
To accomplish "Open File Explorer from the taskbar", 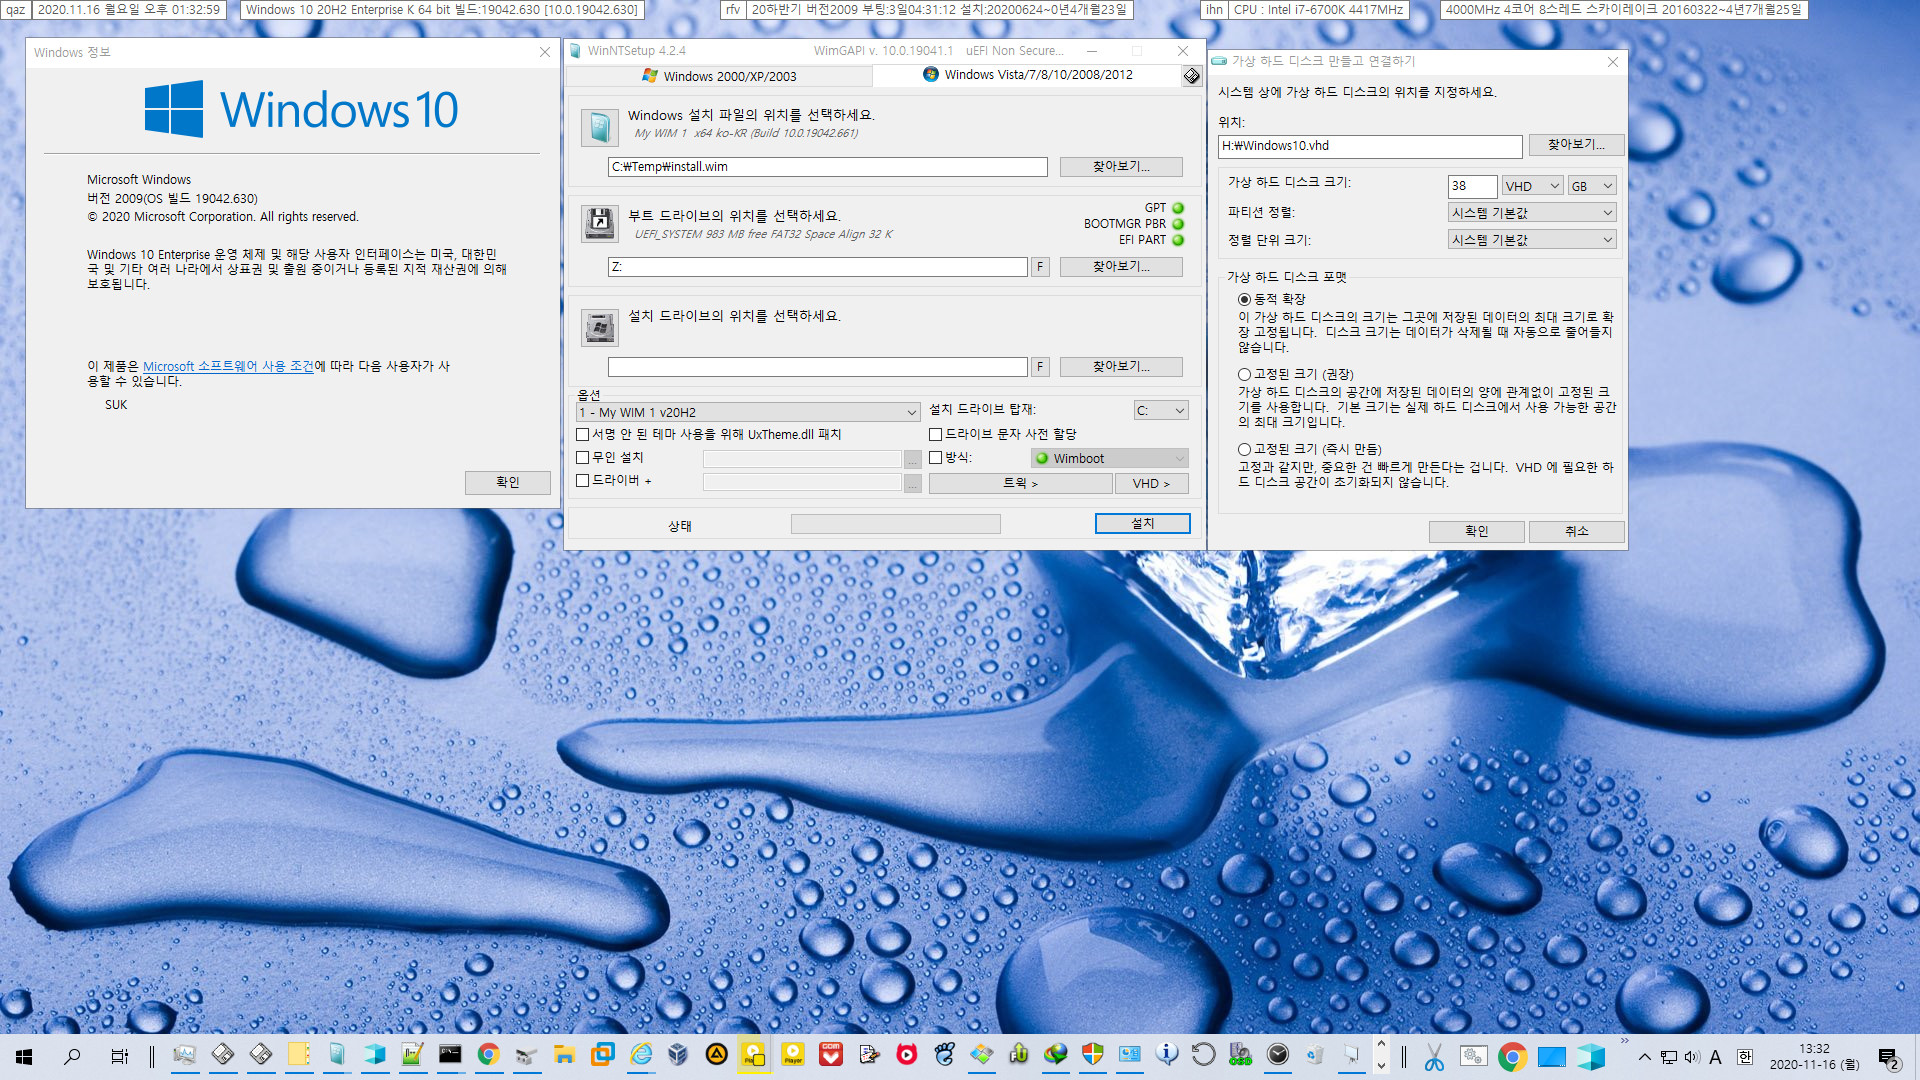I will click(x=564, y=1054).
